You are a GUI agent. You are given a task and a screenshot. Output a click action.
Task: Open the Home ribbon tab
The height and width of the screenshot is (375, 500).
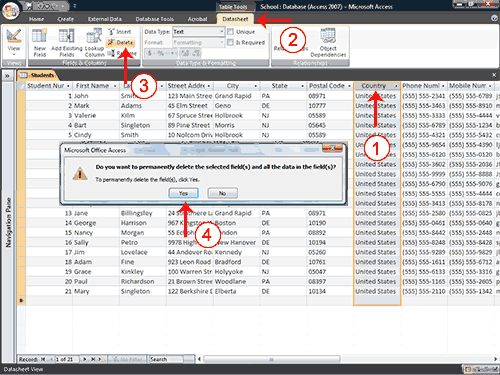[36, 19]
